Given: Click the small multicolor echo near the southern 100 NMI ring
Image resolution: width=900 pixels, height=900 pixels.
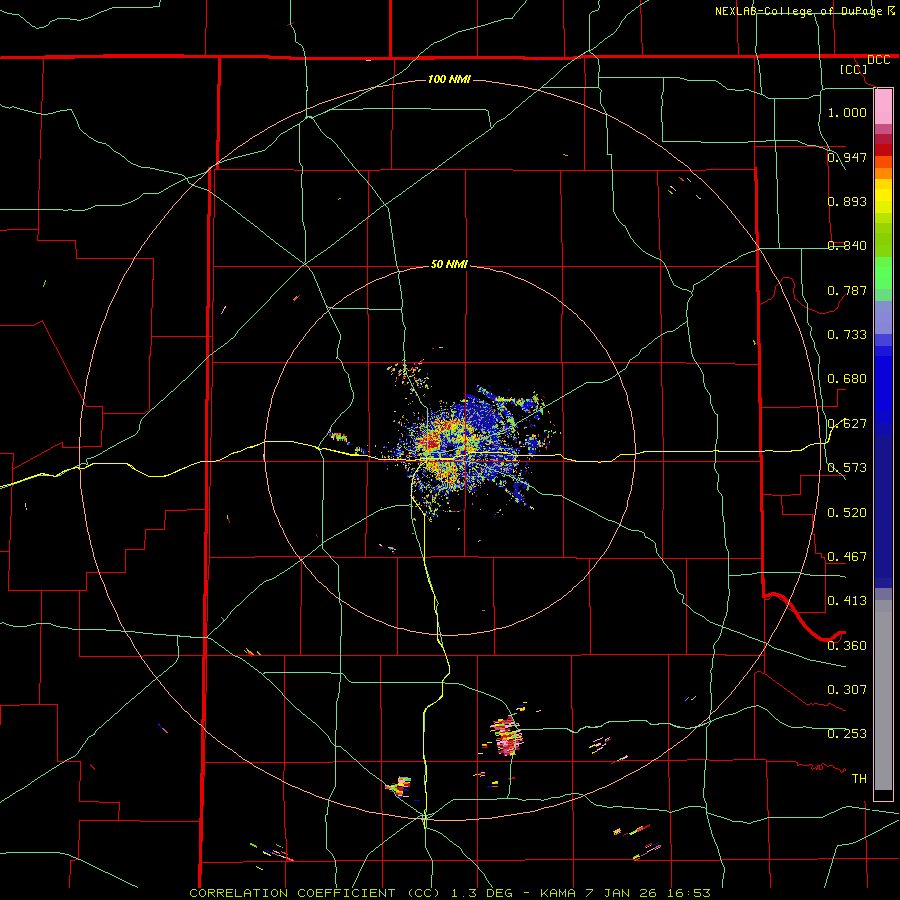Looking at the screenshot, I should (399, 786).
